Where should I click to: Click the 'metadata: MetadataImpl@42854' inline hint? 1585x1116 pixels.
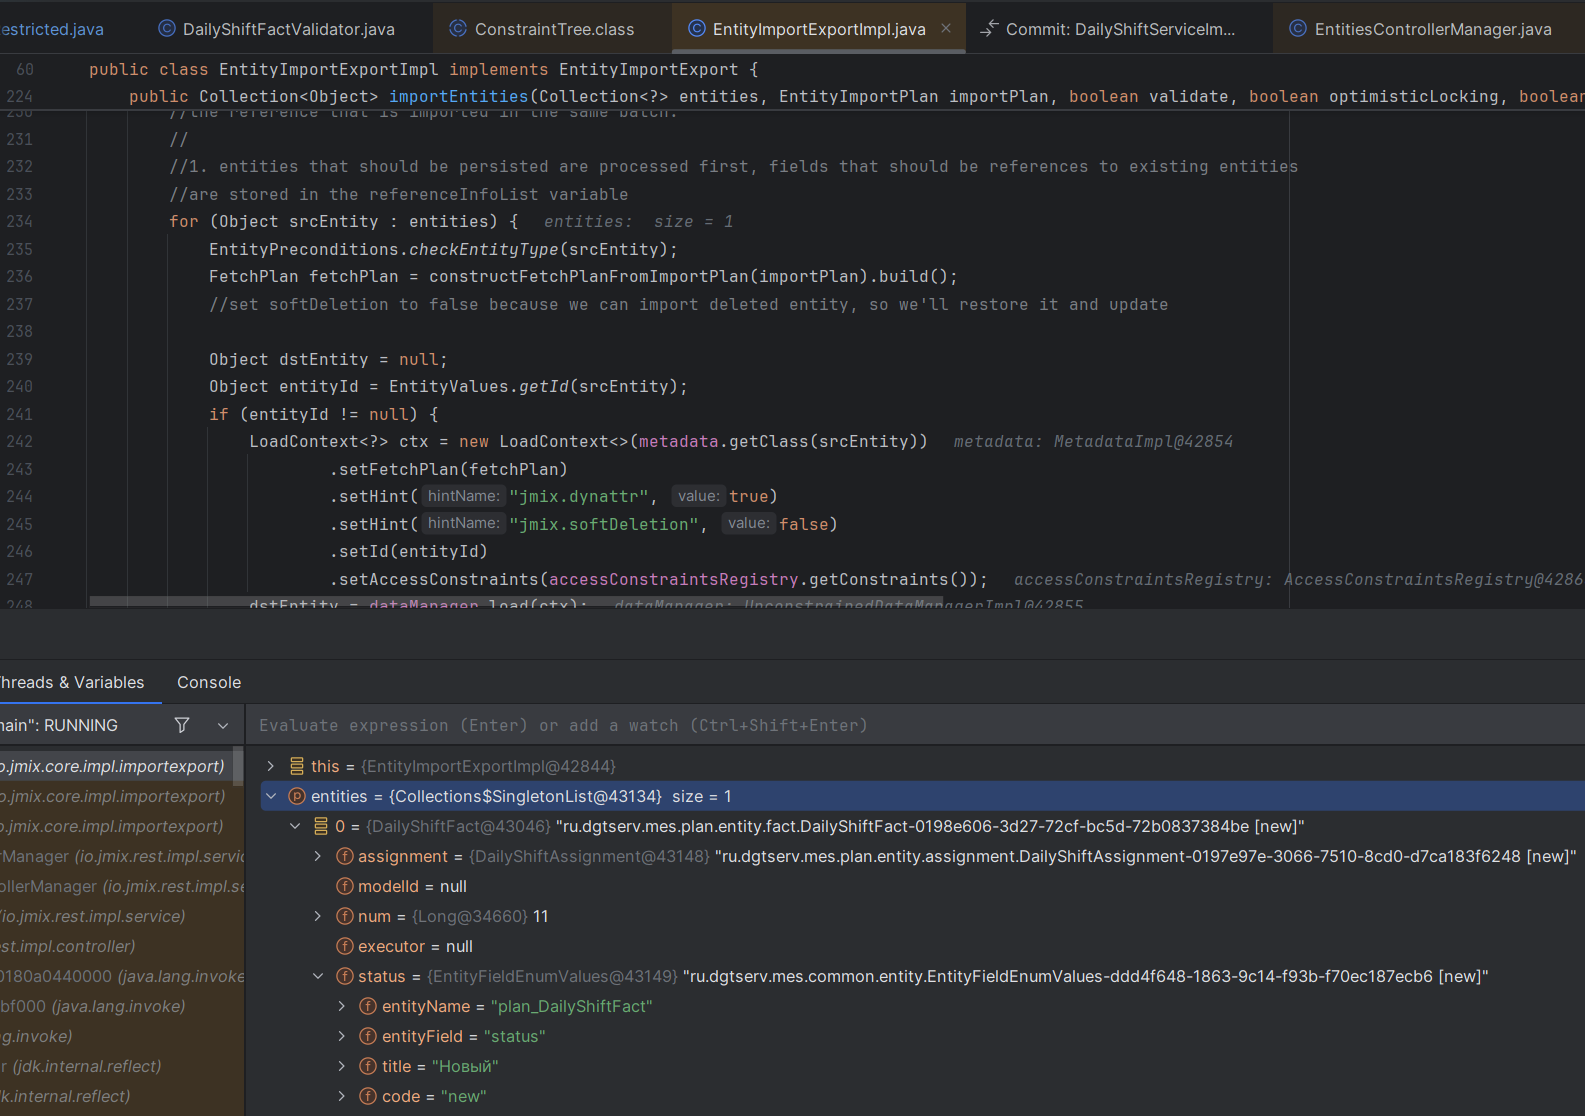(1093, 441)
